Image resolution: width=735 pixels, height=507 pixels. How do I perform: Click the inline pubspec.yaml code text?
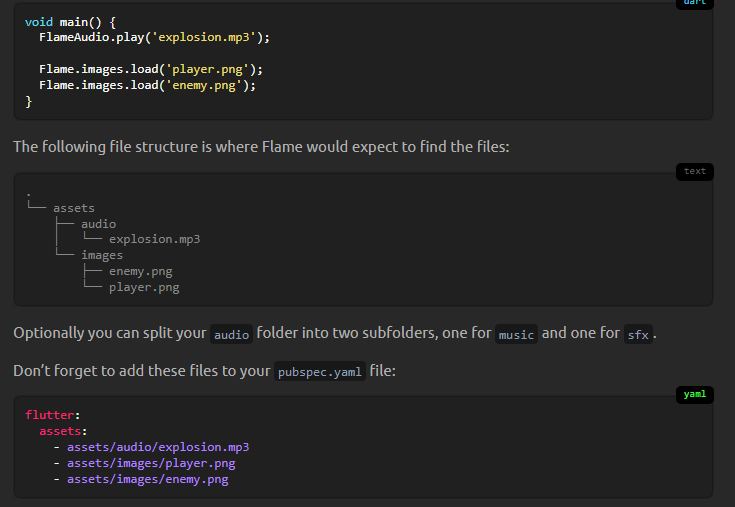click(319, 372)
